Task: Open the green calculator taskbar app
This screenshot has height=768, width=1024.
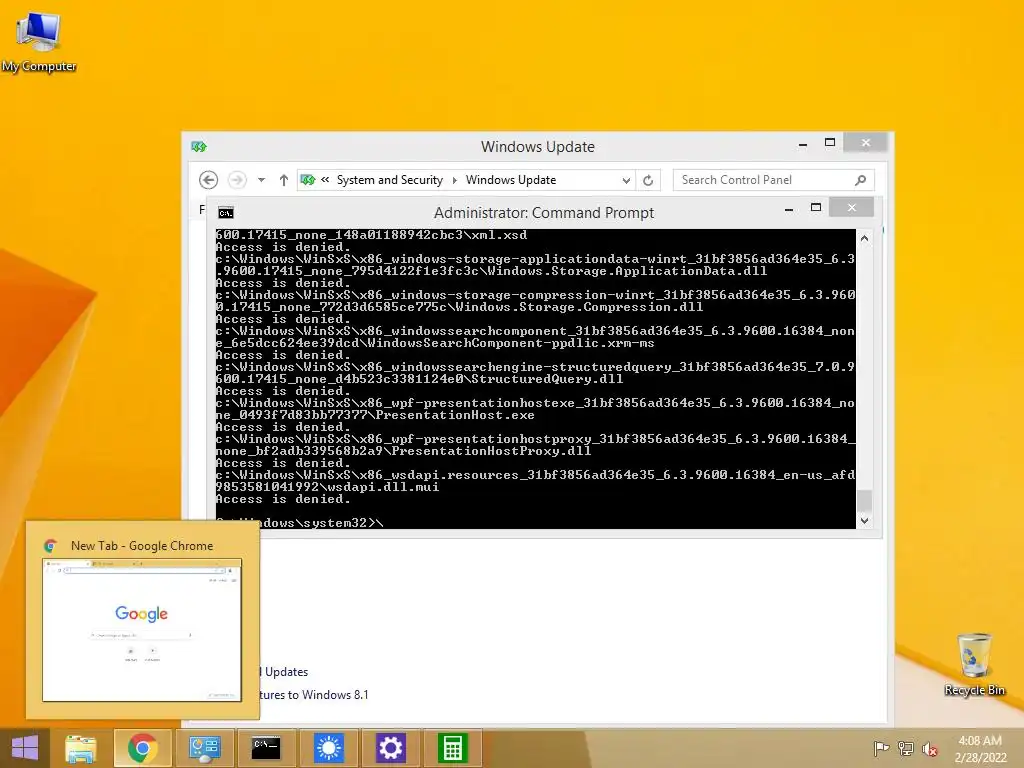Action: [x=453, y=748]
